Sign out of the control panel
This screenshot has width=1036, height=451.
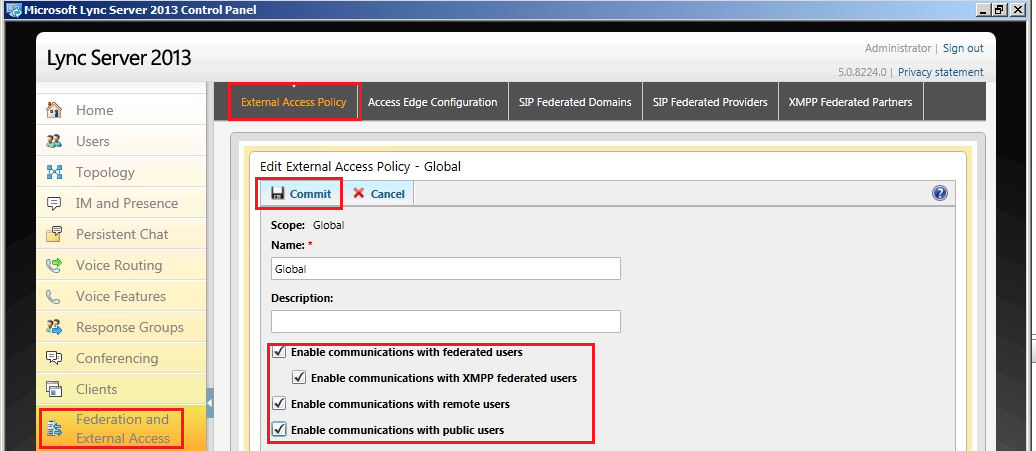click(x=963, y=48)
